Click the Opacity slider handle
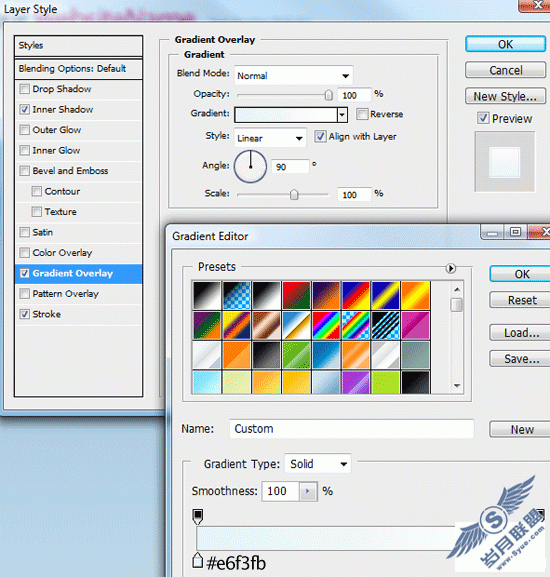550x577 pixels. [x=329, y=95]
